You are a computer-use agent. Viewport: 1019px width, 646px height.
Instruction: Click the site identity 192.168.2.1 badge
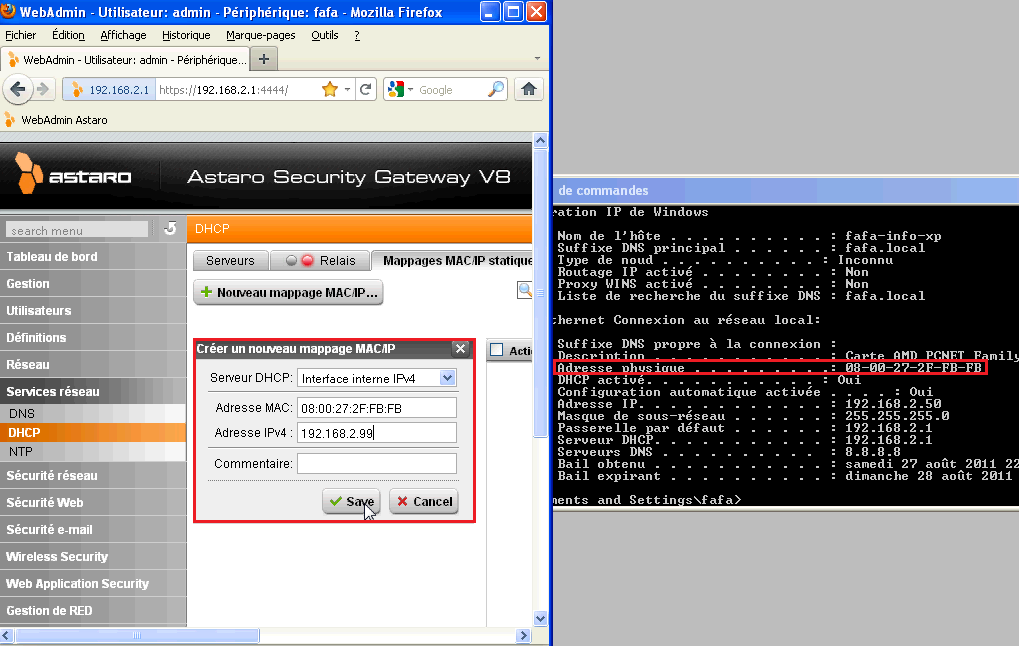pos(110,90)
